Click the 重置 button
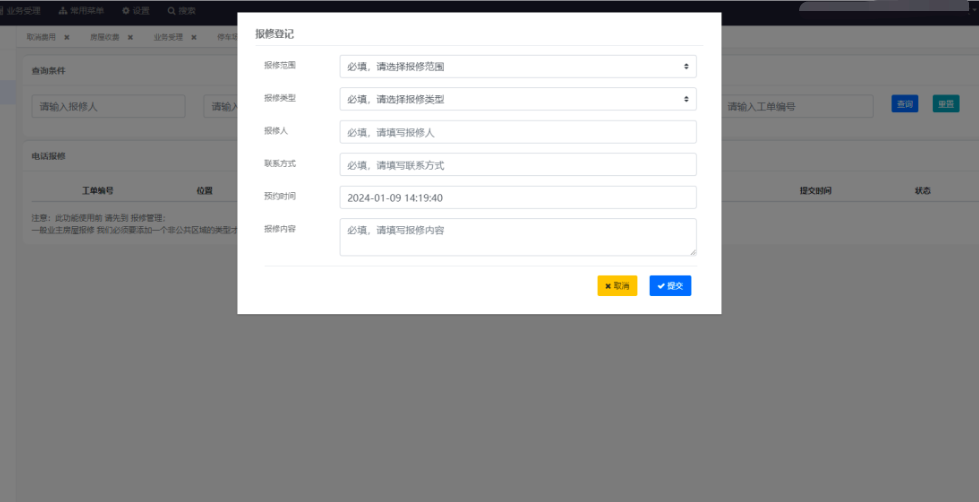The width and height of the screenshot is (979, 502). 945,104
